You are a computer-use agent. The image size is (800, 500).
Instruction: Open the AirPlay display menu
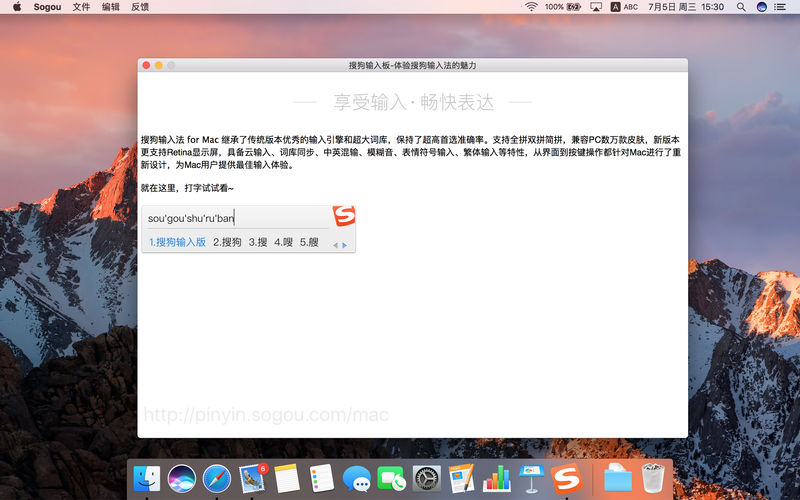pos(595,7)
